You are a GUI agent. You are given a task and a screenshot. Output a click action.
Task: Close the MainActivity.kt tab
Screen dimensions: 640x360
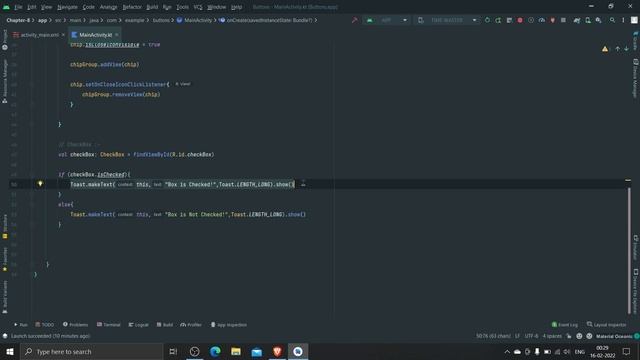[x=117, y=35]
